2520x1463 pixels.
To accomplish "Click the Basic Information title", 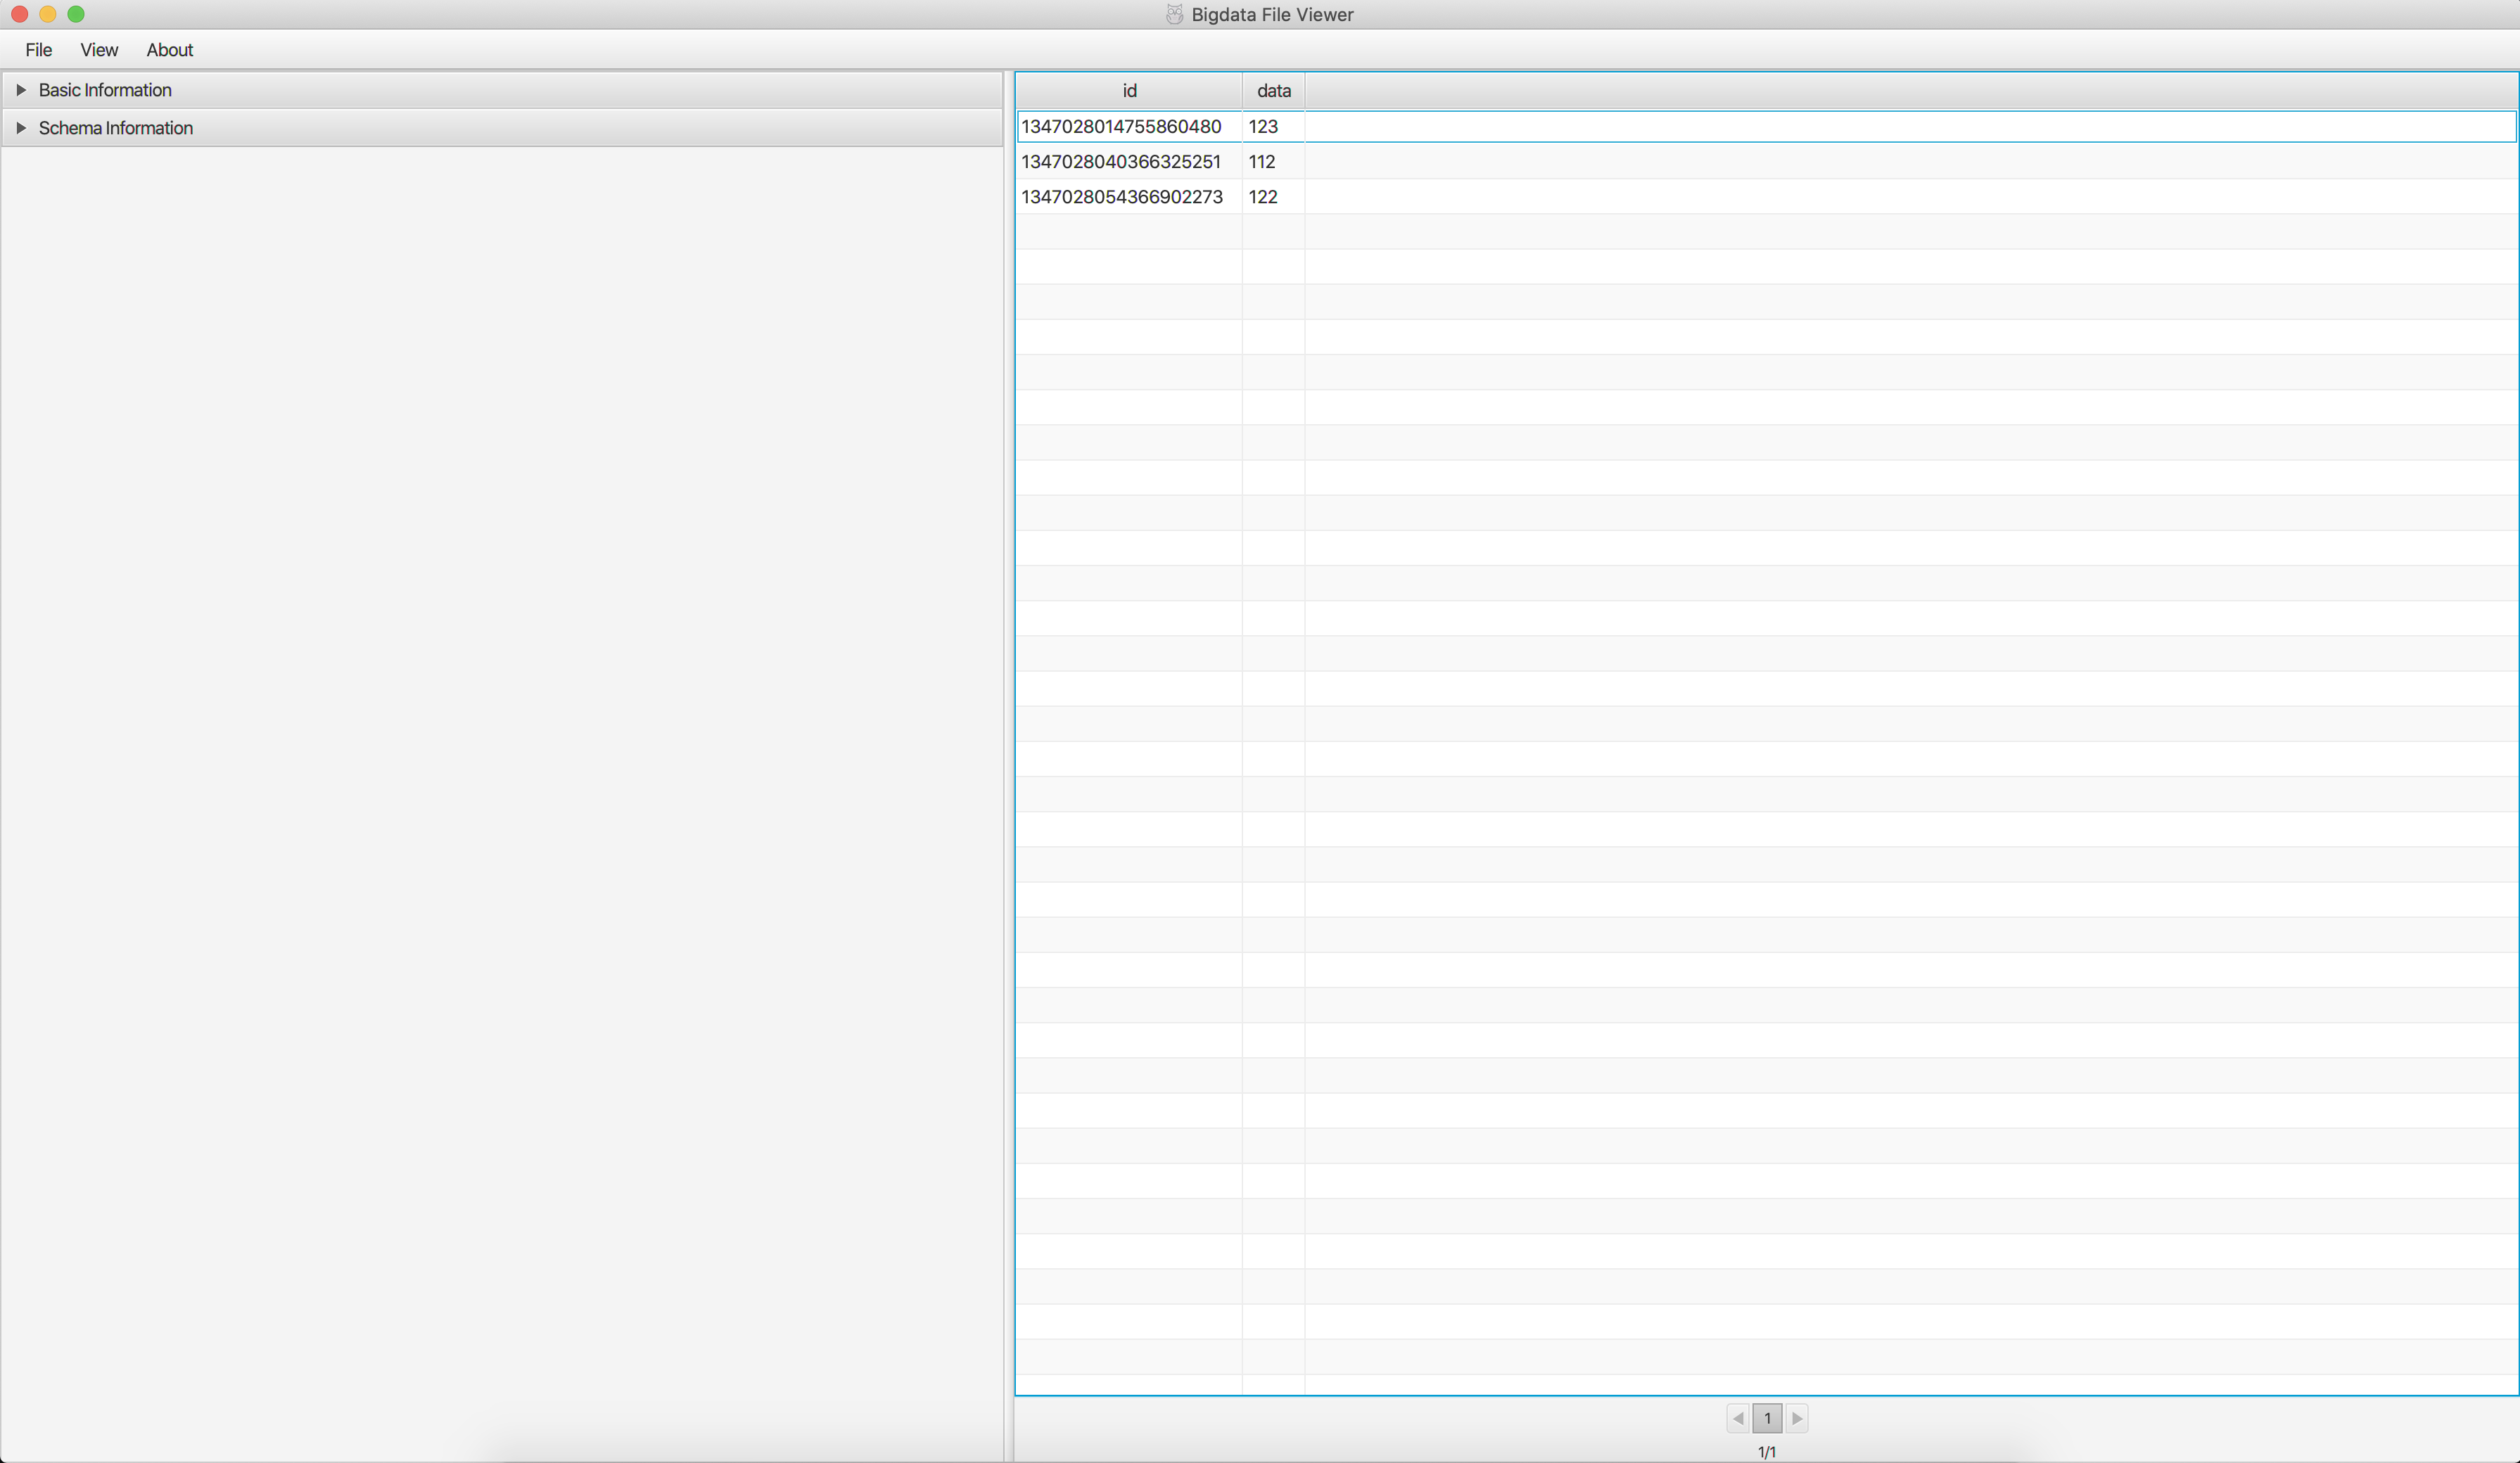I will tap(105, 90).
